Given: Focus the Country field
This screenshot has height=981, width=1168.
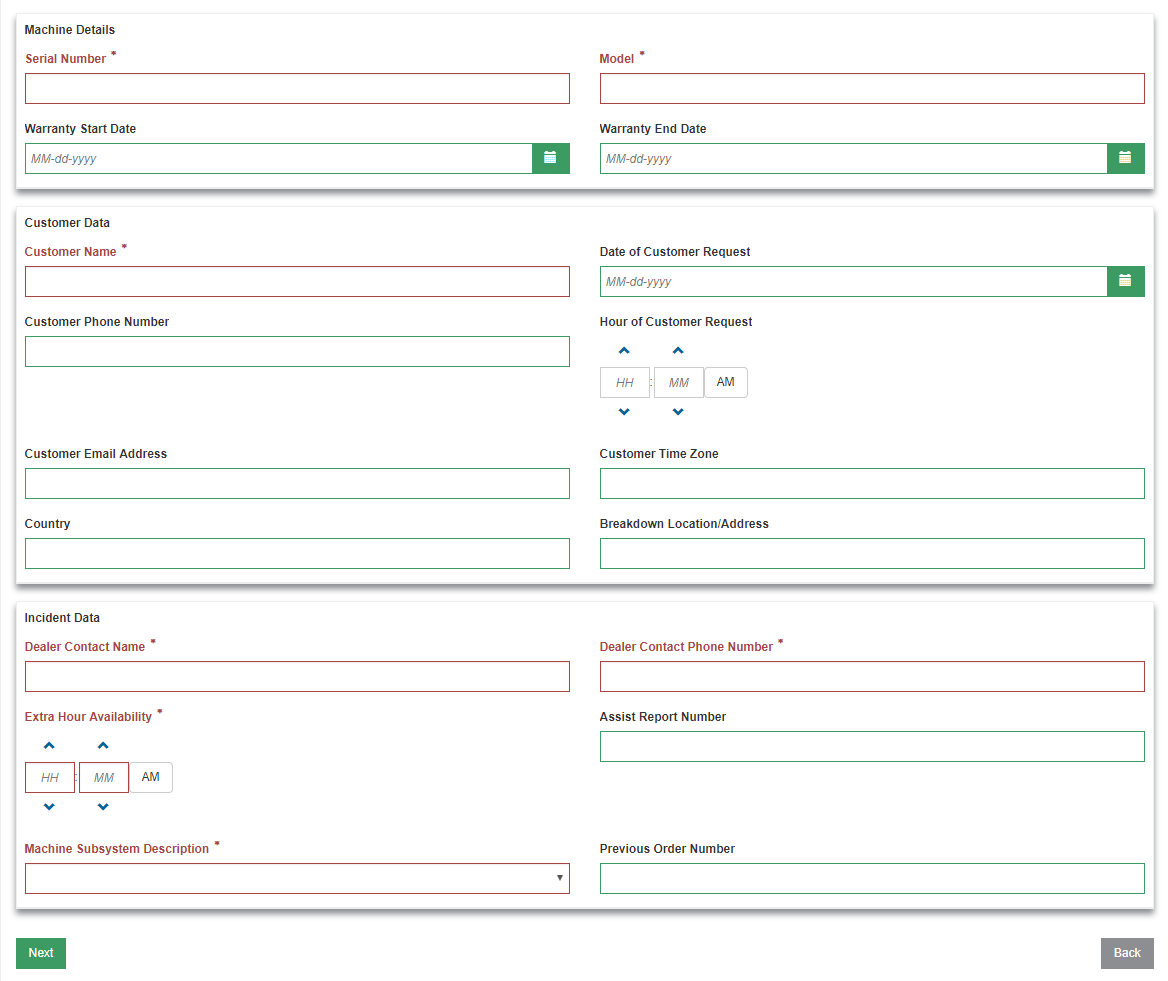Looking at the screenshot, I should [x=297, y=553].
